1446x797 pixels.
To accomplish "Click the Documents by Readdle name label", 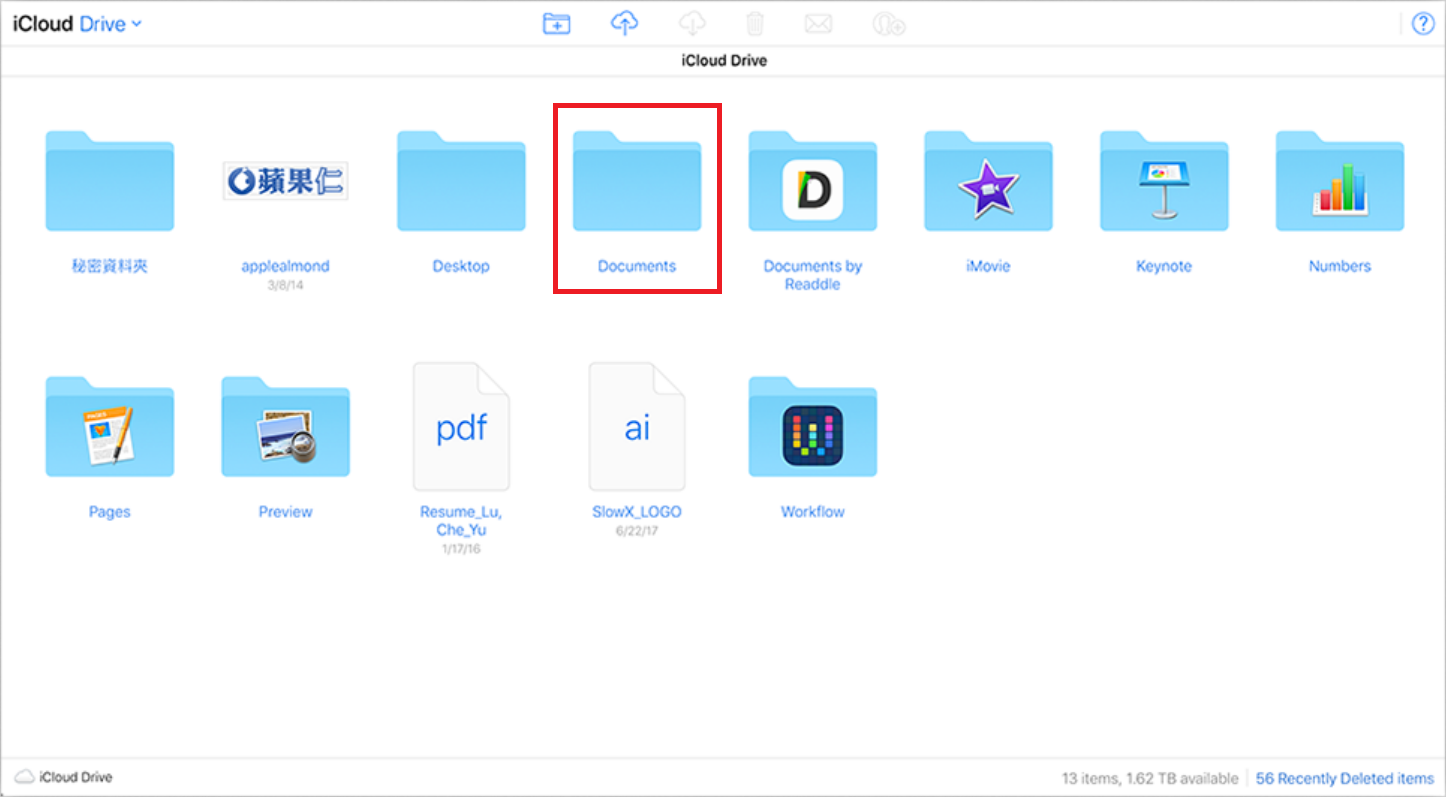I will click(813, 275).
